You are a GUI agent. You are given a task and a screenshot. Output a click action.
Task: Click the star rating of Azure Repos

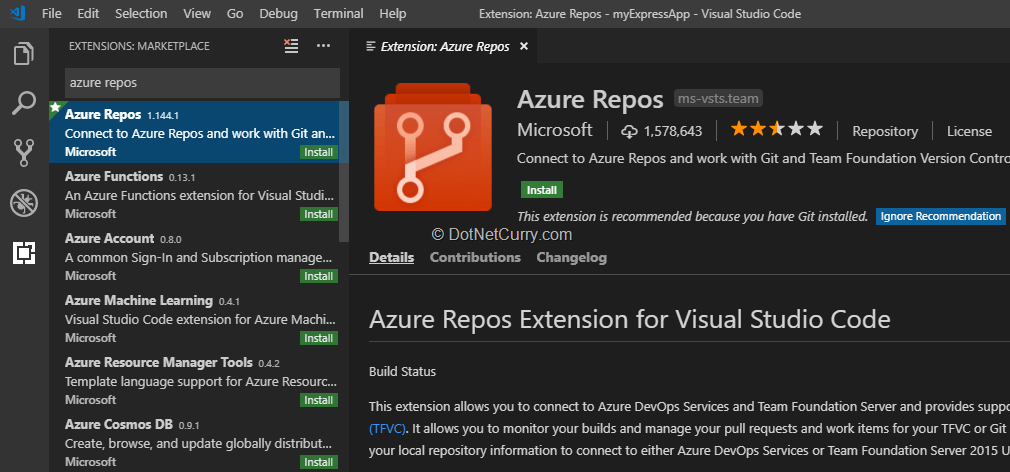(777, 129)
